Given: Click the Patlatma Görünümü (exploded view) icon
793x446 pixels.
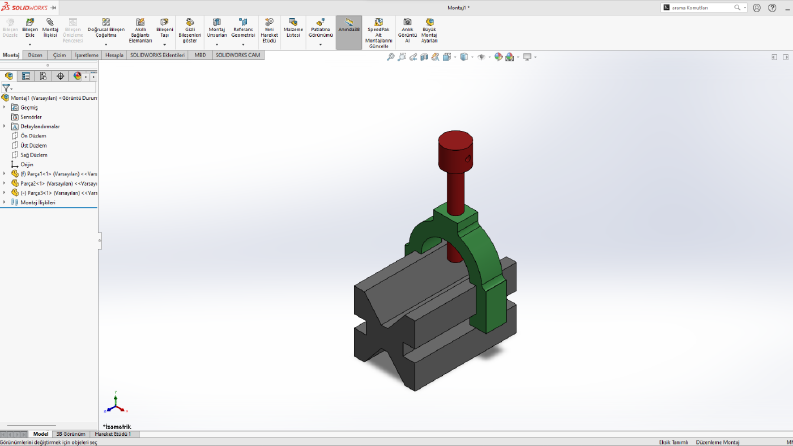Looking at the screenshot, I should [321, 22].
